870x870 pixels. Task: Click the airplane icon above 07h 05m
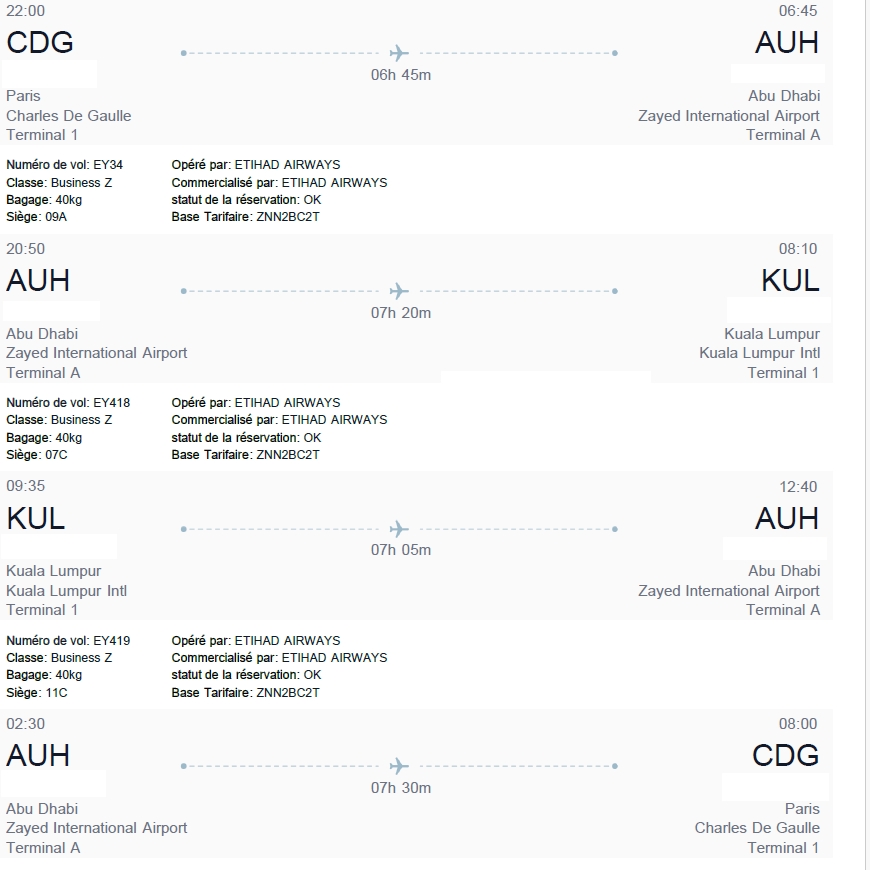[x=400, y=528]
